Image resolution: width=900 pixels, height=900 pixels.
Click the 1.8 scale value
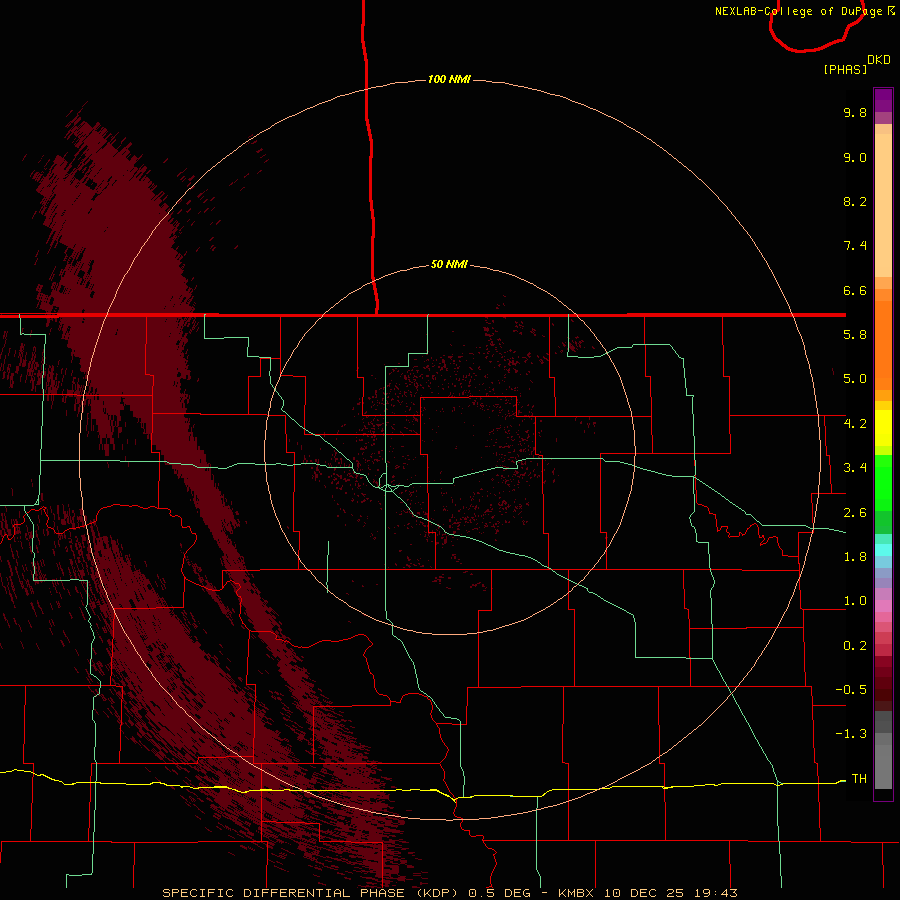point(855,557)
